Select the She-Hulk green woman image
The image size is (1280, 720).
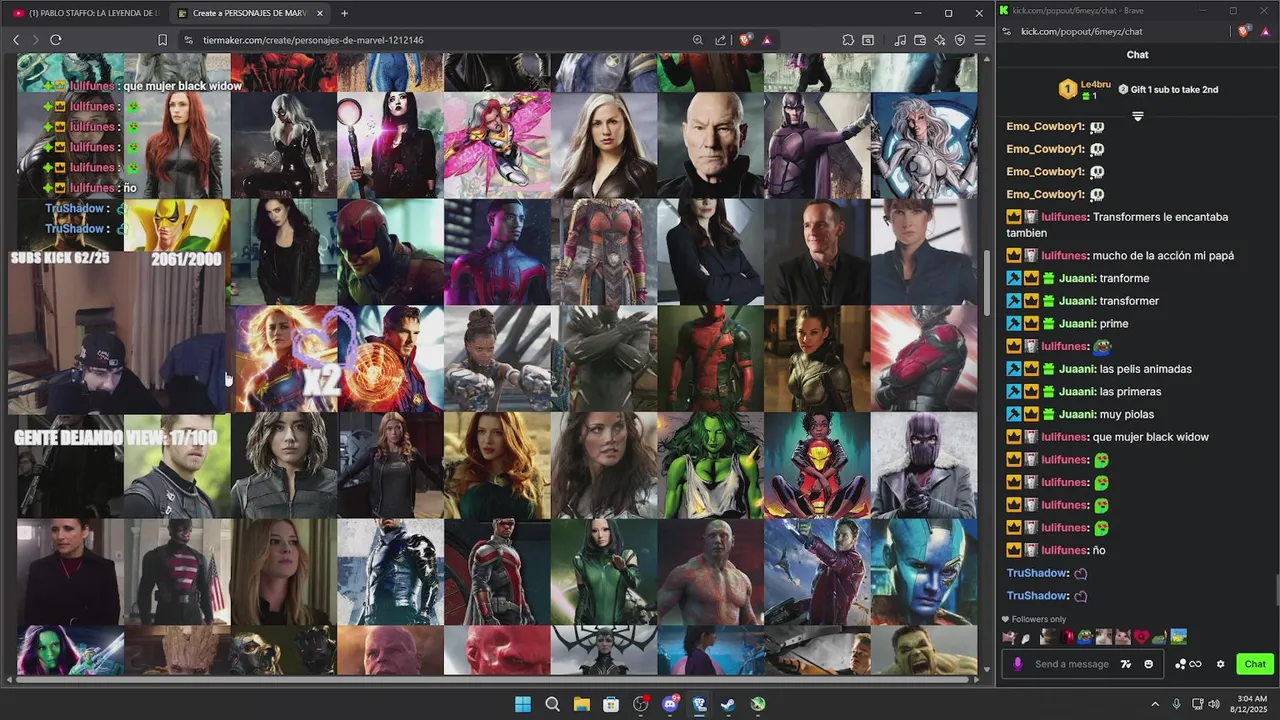pos(710,465)
